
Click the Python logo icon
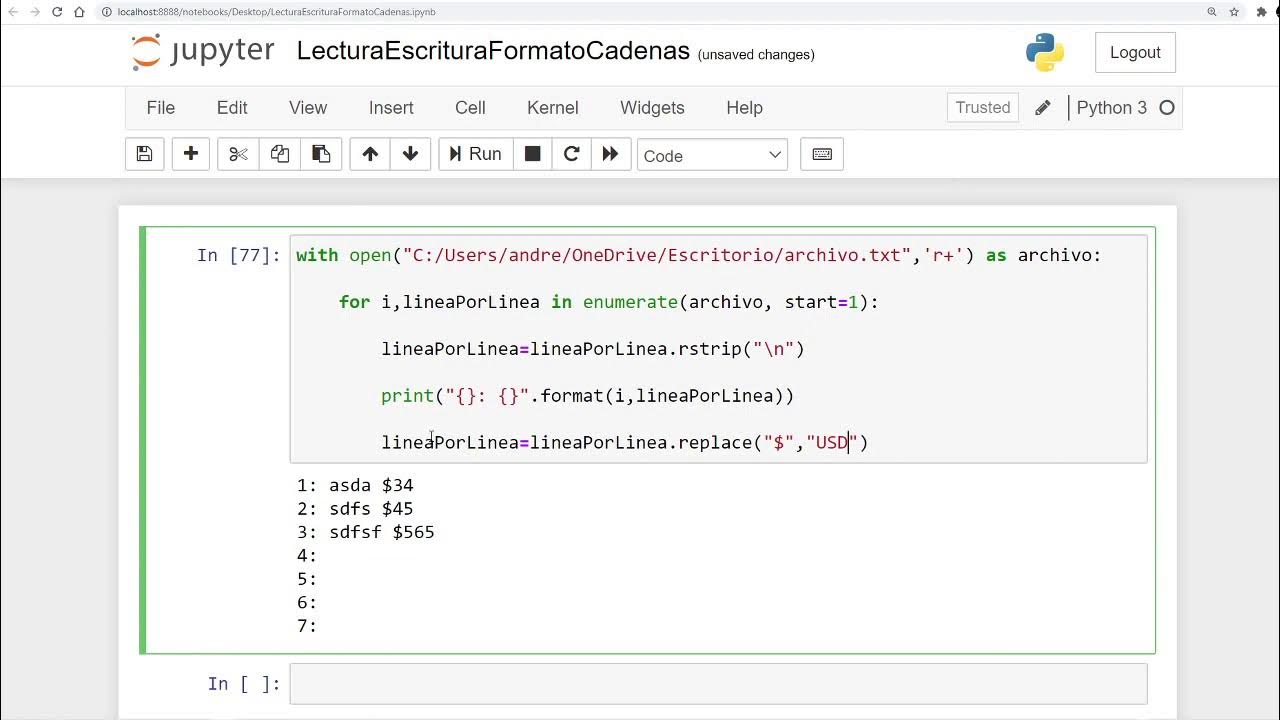(1045, 52)
